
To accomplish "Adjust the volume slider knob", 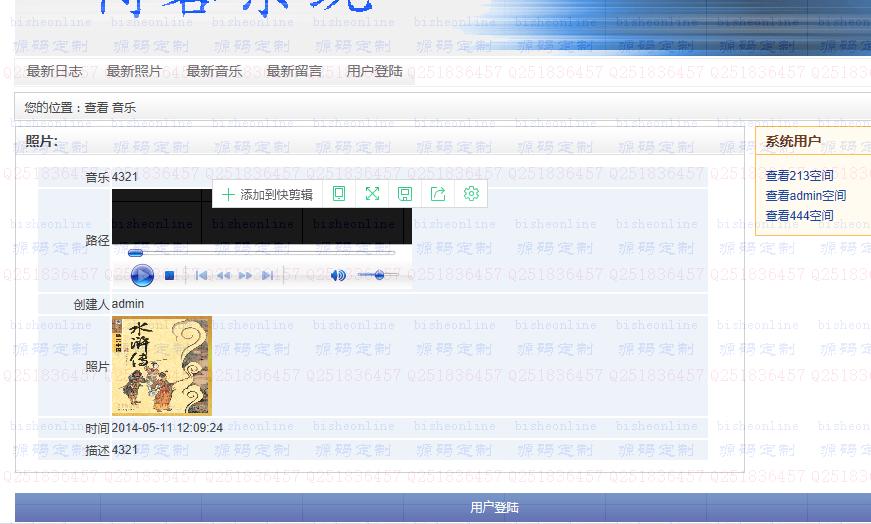I will [379, 275].
